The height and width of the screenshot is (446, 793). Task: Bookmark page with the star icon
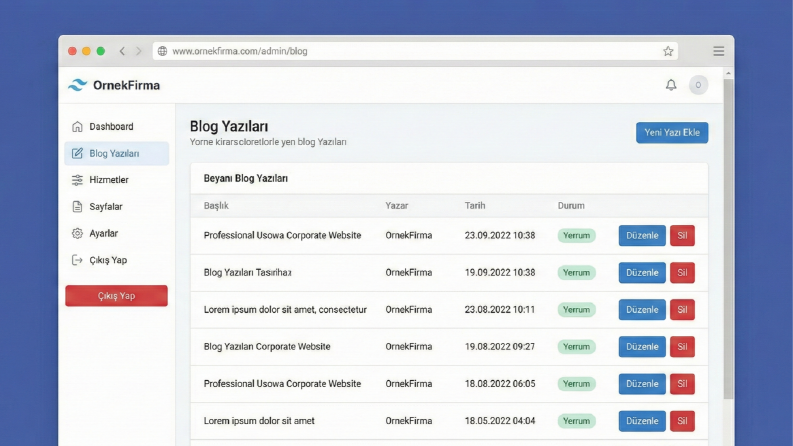[668, 51]
